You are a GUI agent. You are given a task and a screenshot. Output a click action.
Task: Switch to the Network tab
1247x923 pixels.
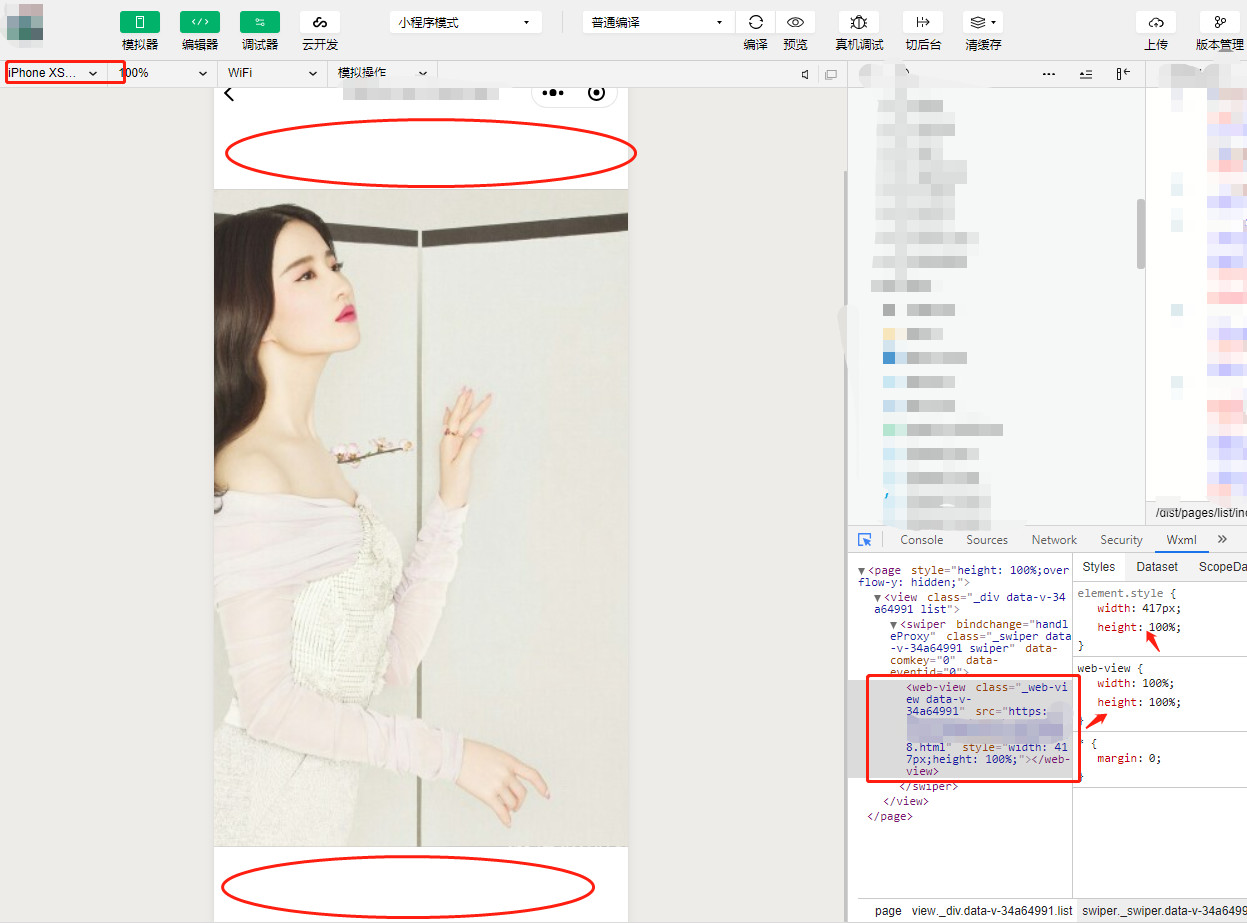coord(1054,540)
